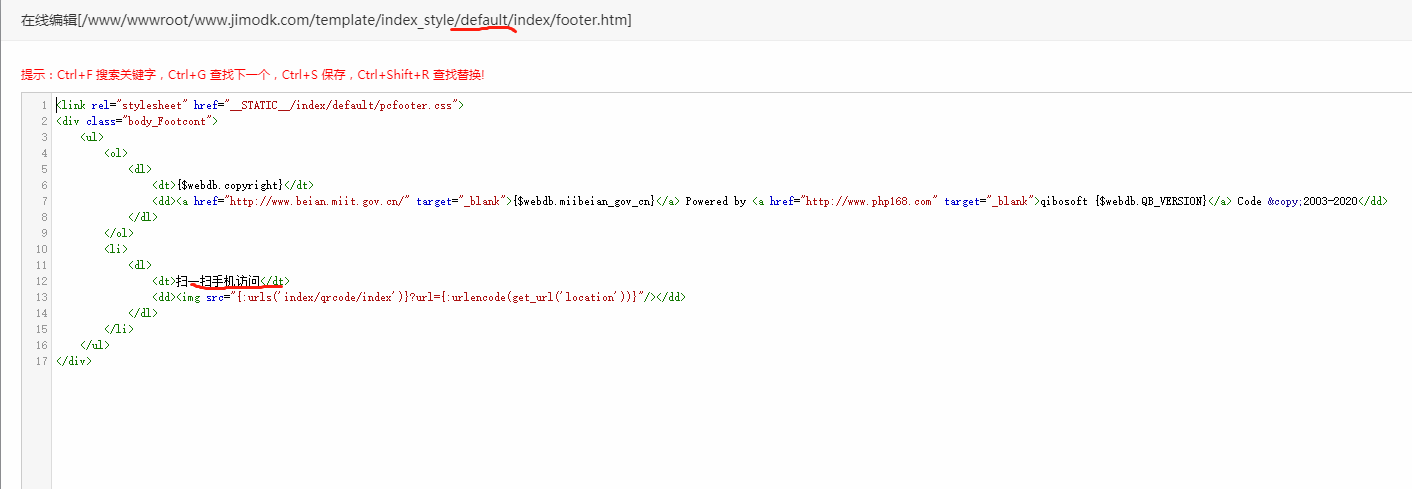Click the opening li tag on line 10
Viewport: 1412px width, 489px height.
pyautogui.click(x=116, y=249)
